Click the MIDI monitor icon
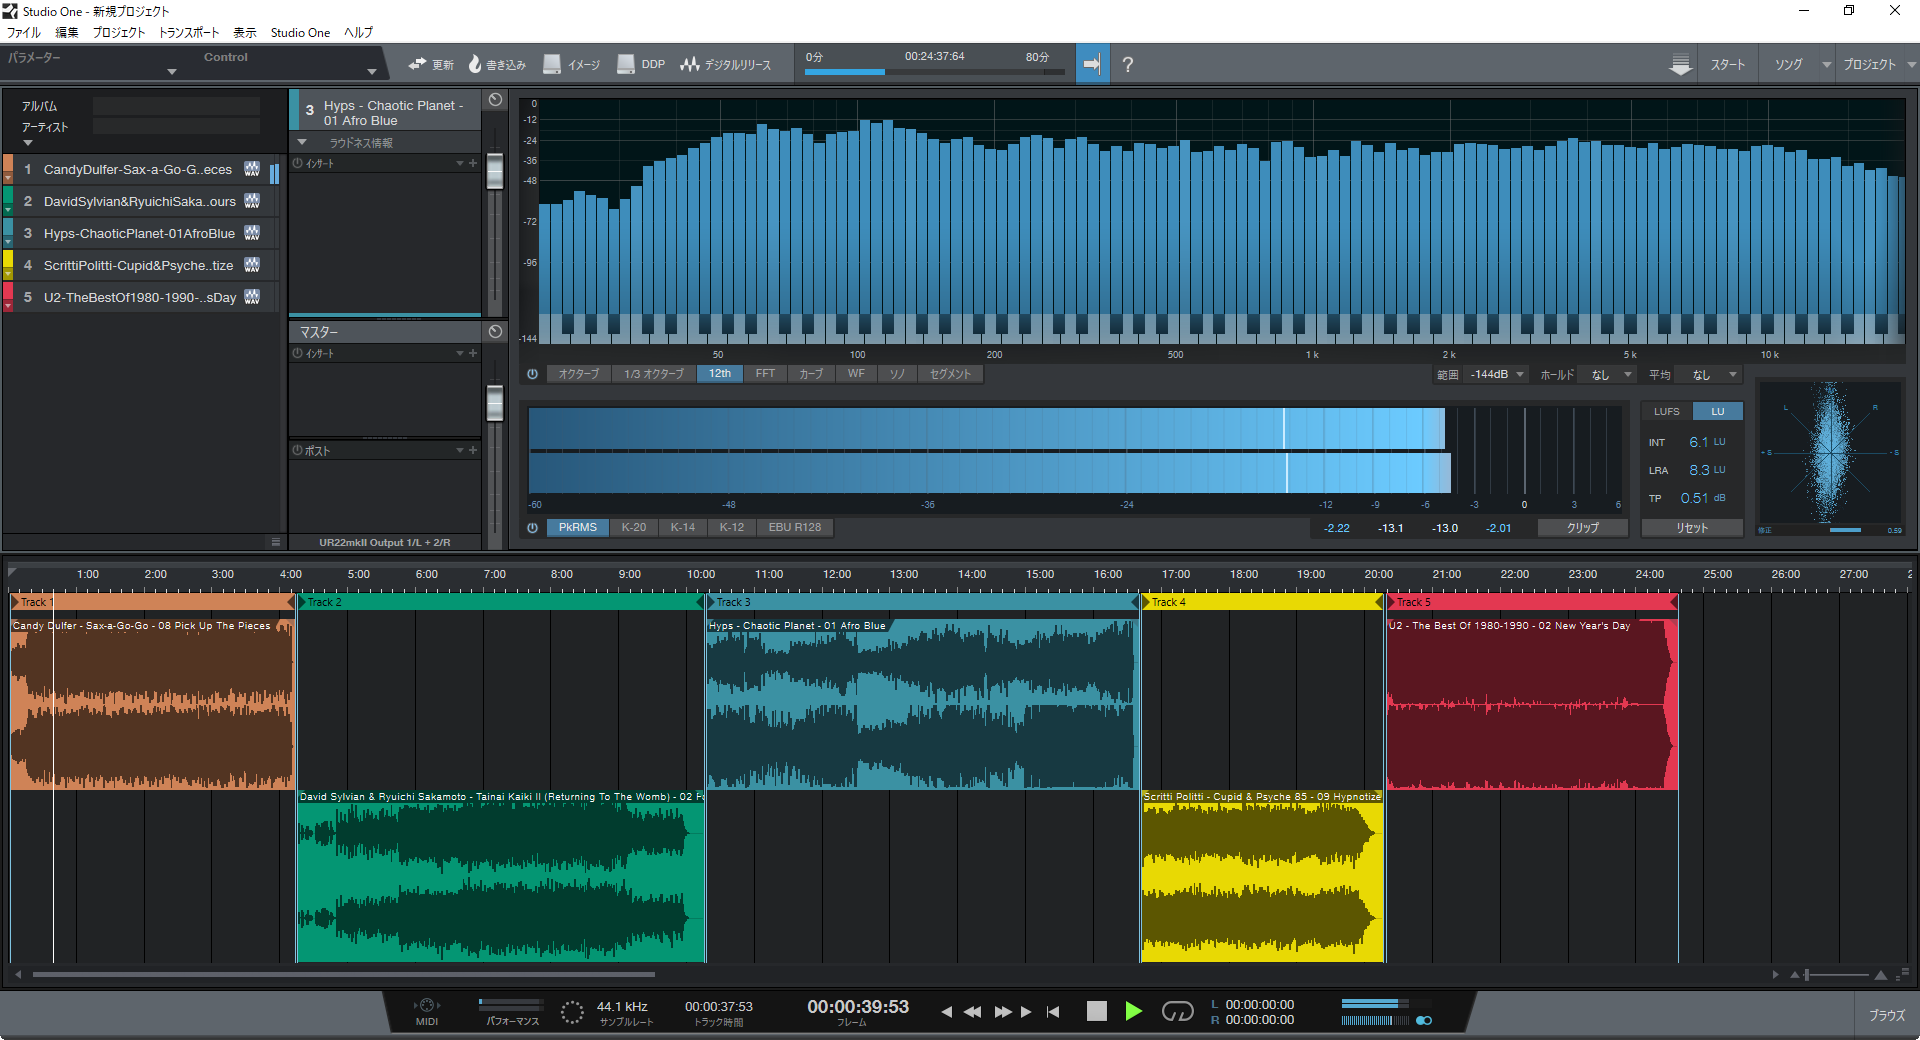1920x1040 pixels. pos(427,1005)
